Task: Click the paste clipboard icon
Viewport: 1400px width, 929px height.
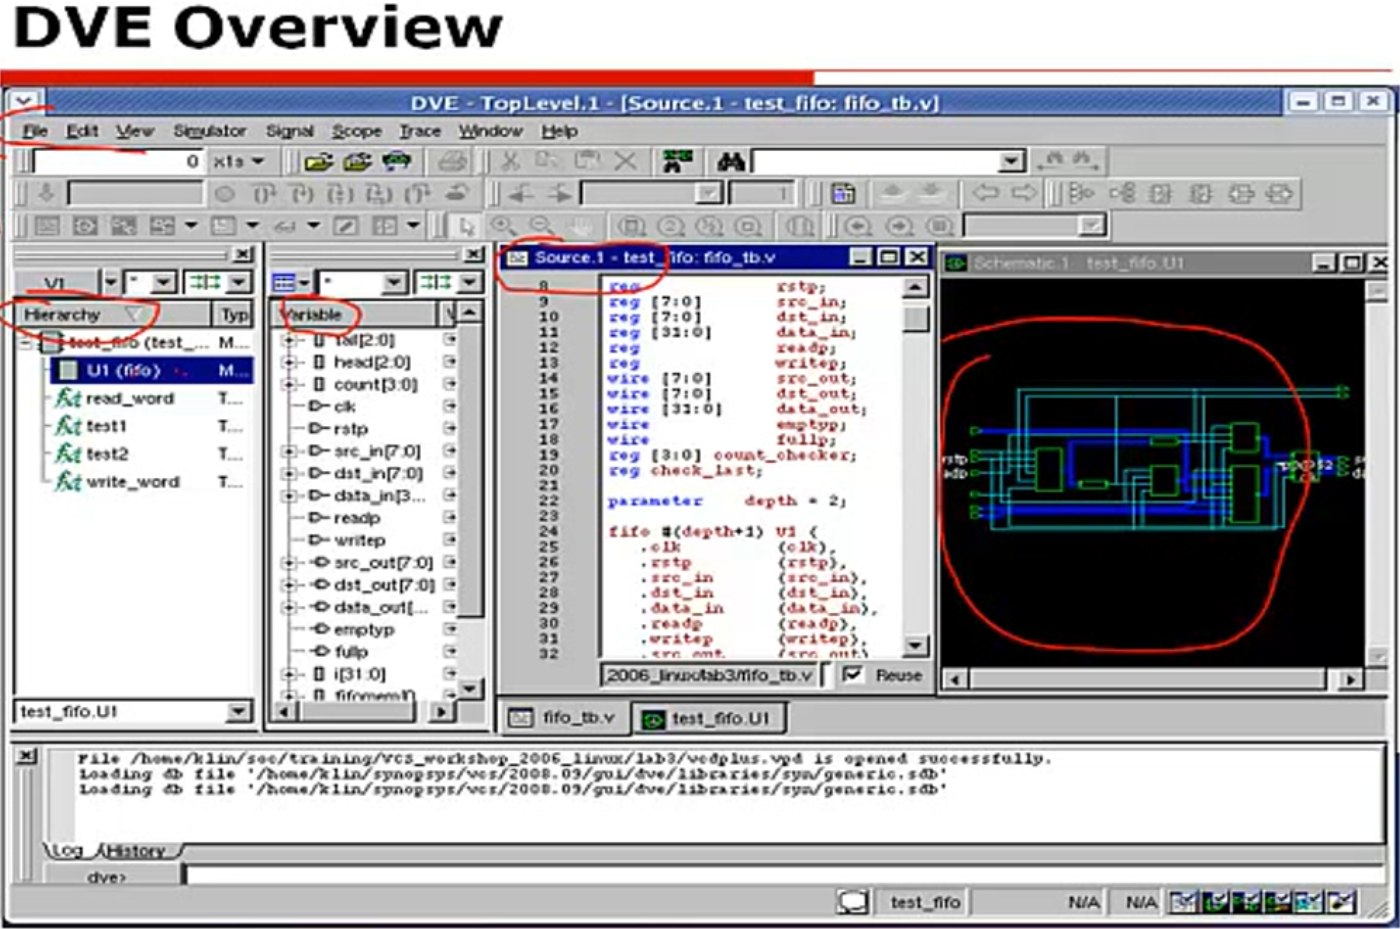Action: [x=587, y=161]
